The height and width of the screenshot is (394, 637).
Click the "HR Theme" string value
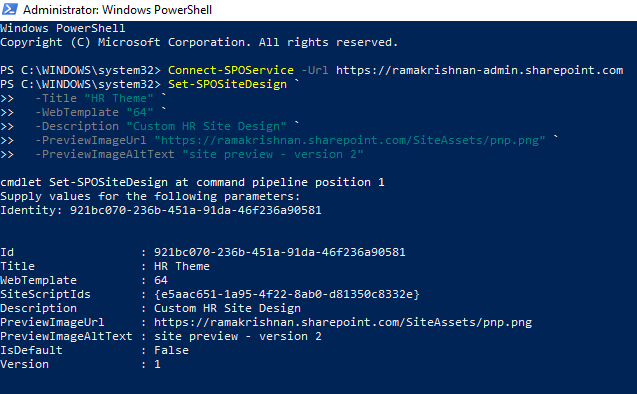tap(119, 98)
